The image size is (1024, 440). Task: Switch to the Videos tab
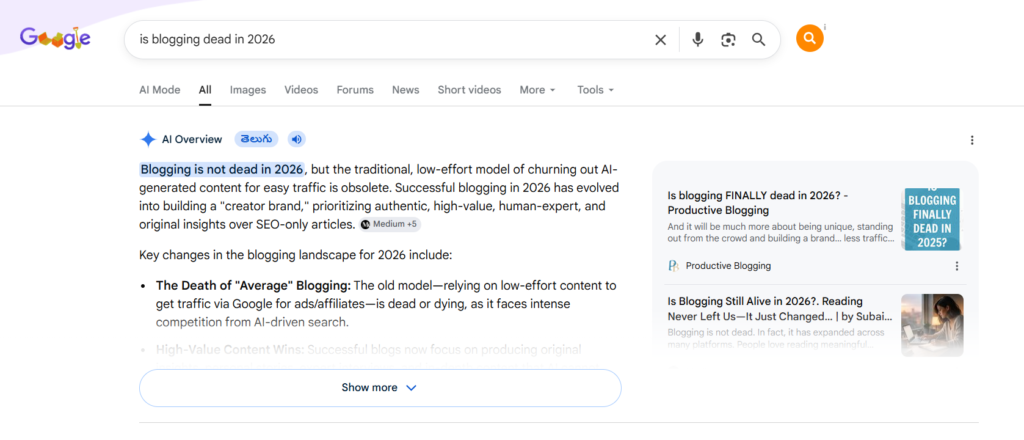coord(301,90)
